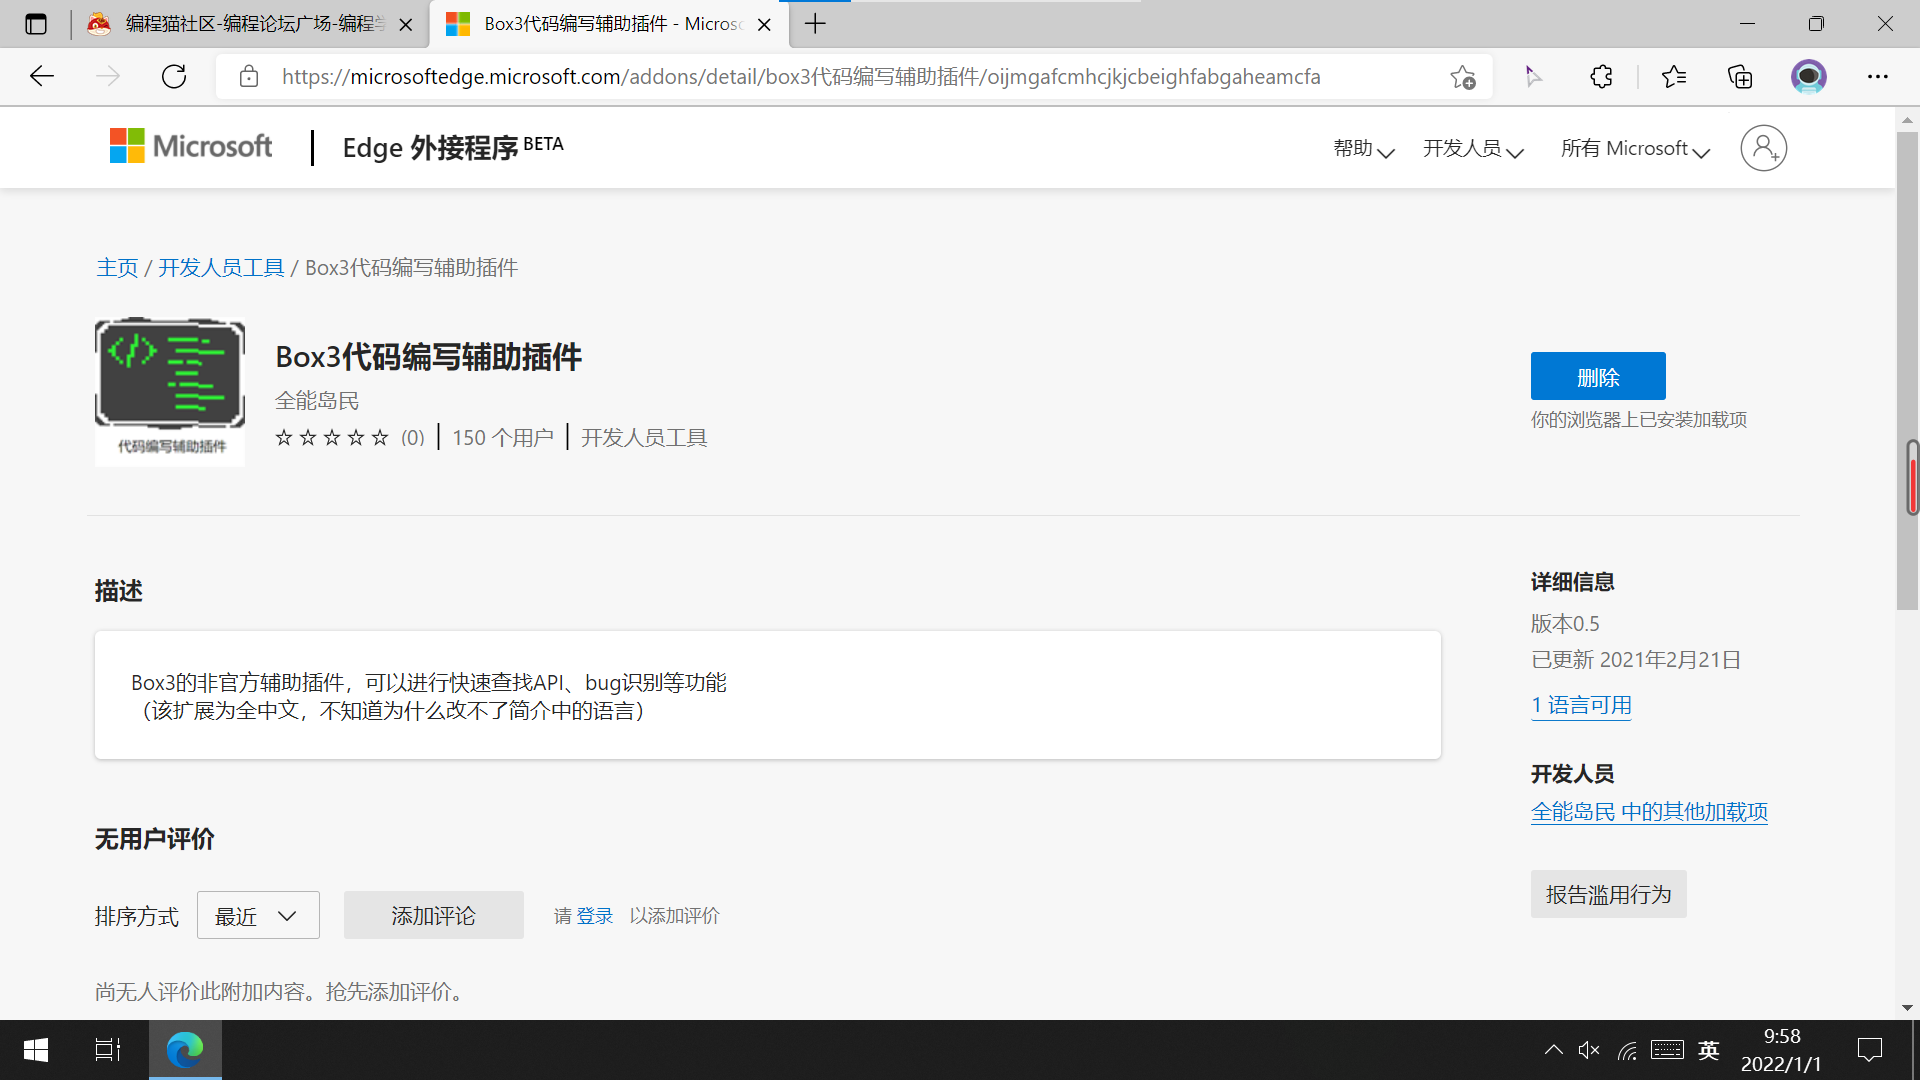Go back to the previous page
The height and width of the screenshot is (1080, 1920).
click(42, 76)
